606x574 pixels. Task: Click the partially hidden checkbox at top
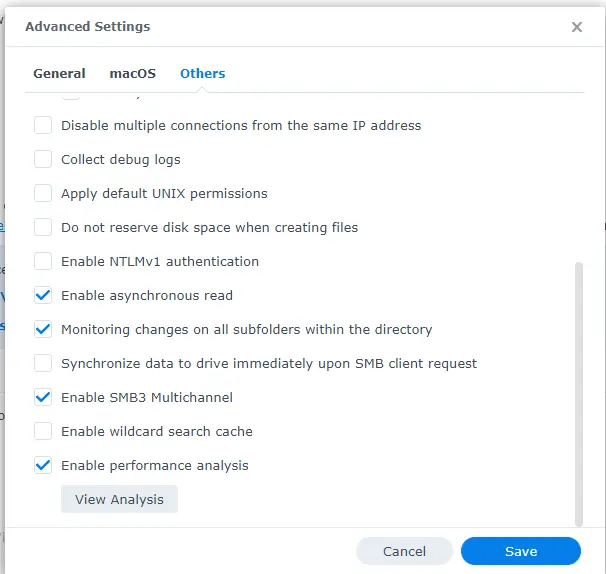71,97
